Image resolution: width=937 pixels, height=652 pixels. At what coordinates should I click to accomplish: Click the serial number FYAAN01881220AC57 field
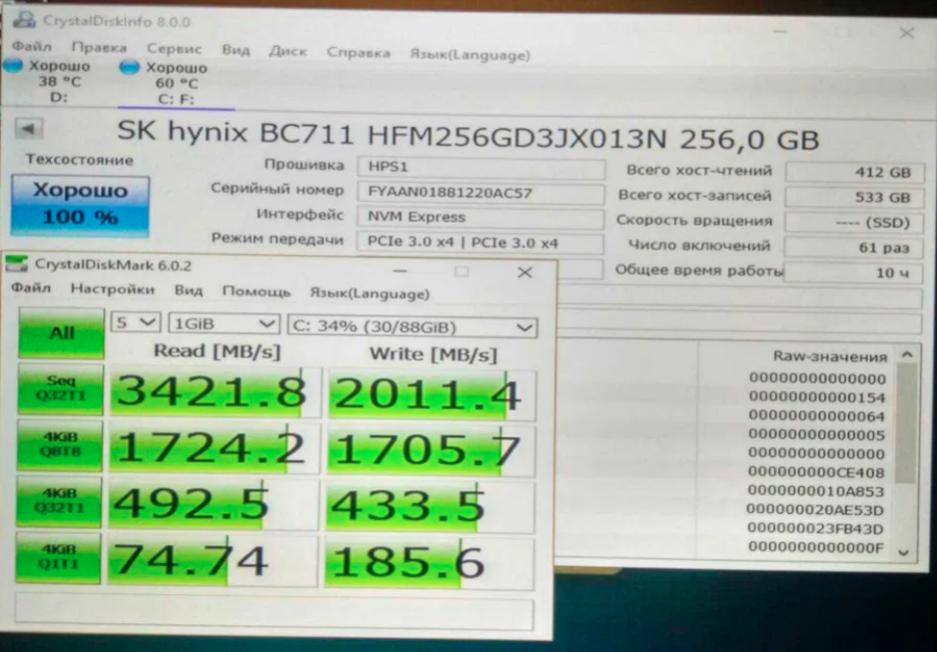click(x=480, y=192)
